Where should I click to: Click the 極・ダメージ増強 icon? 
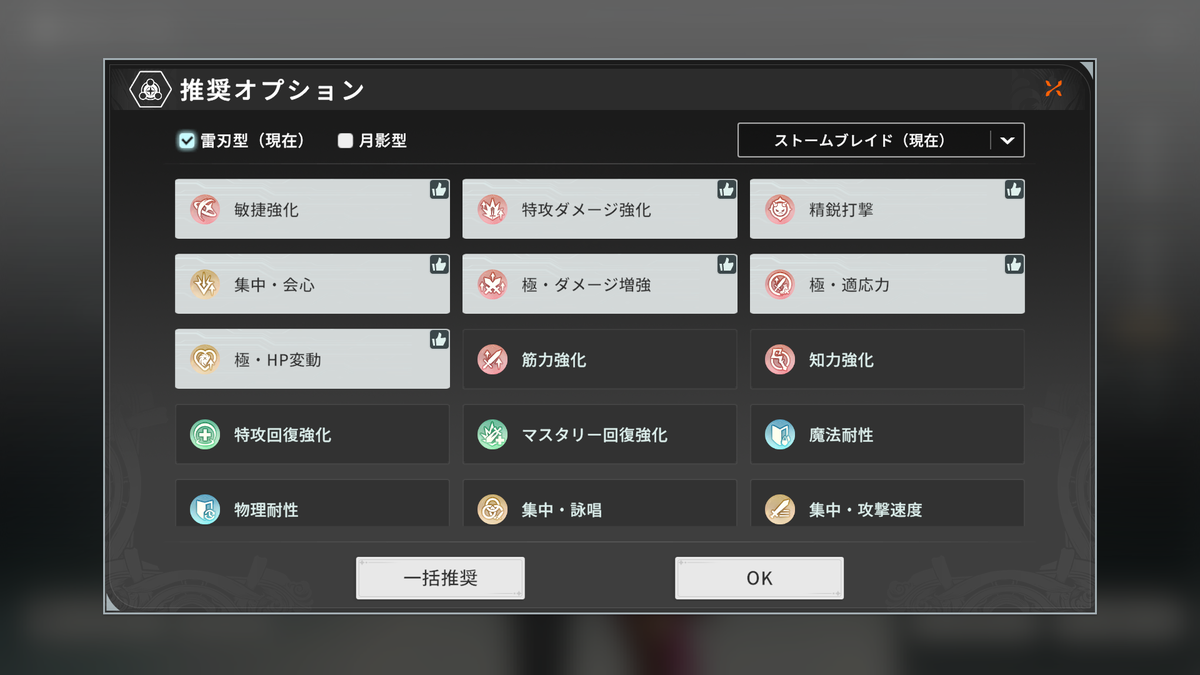point(492,285)
